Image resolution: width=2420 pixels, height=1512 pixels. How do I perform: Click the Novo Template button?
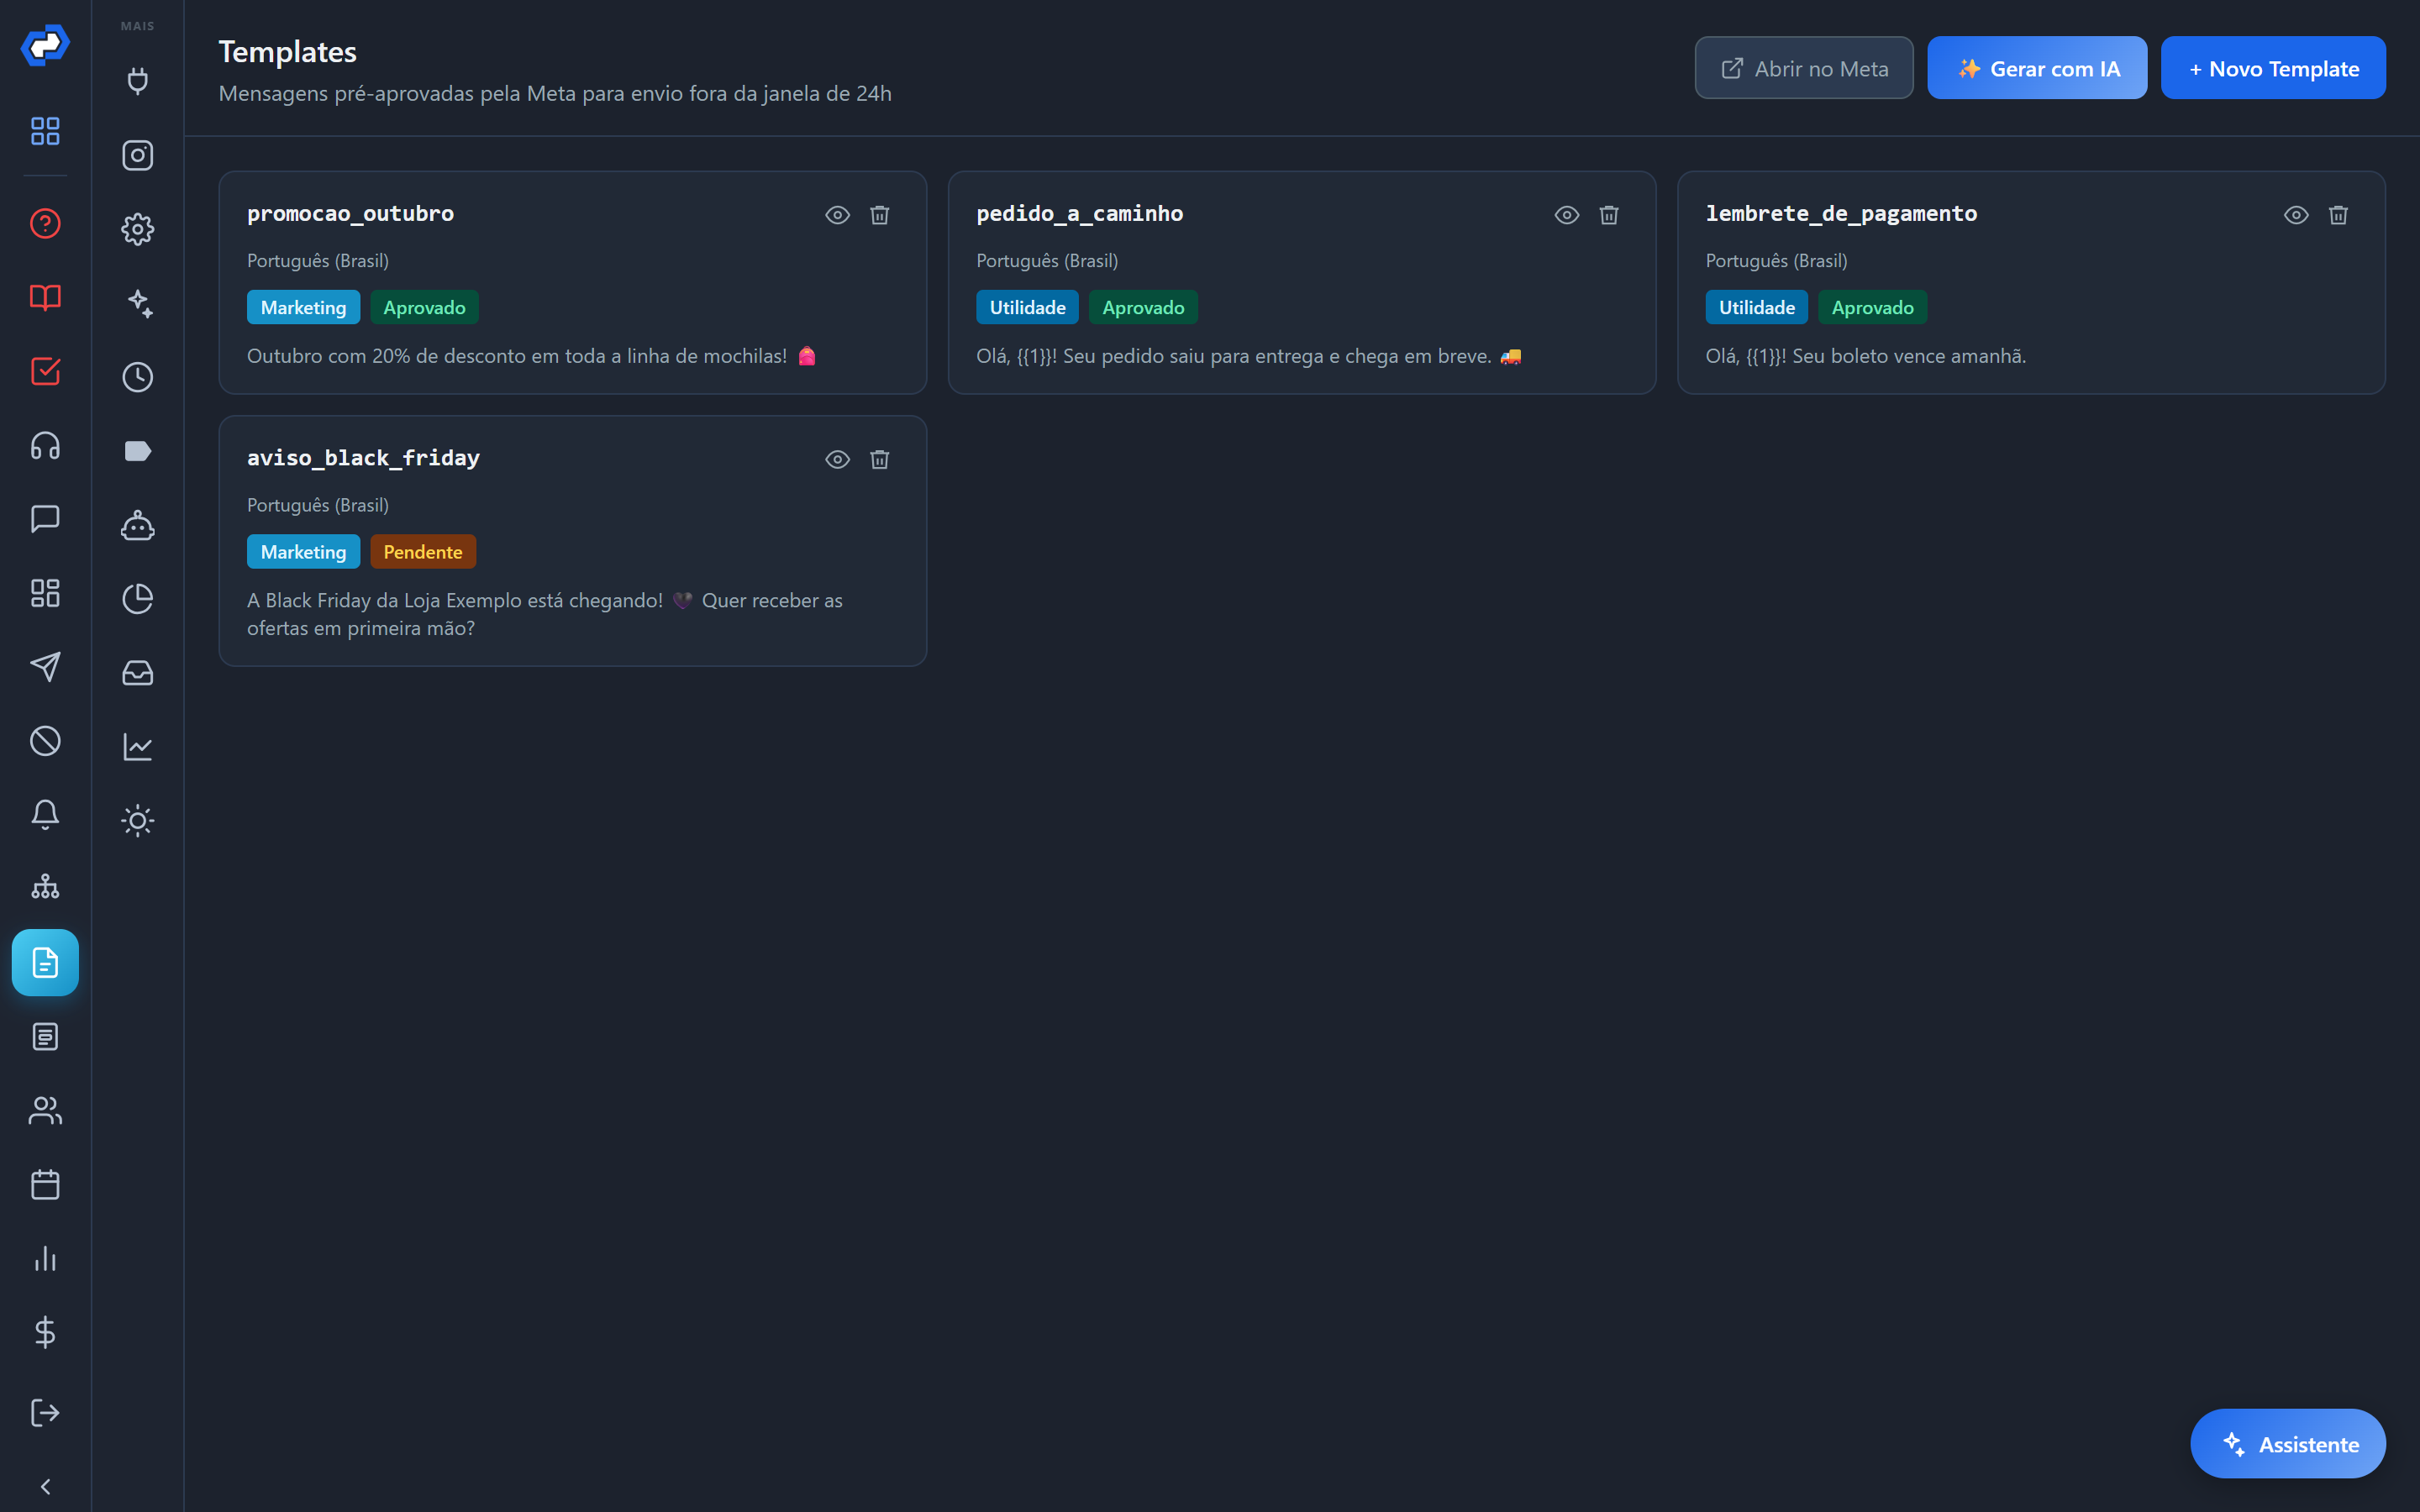click(2272, 68)
